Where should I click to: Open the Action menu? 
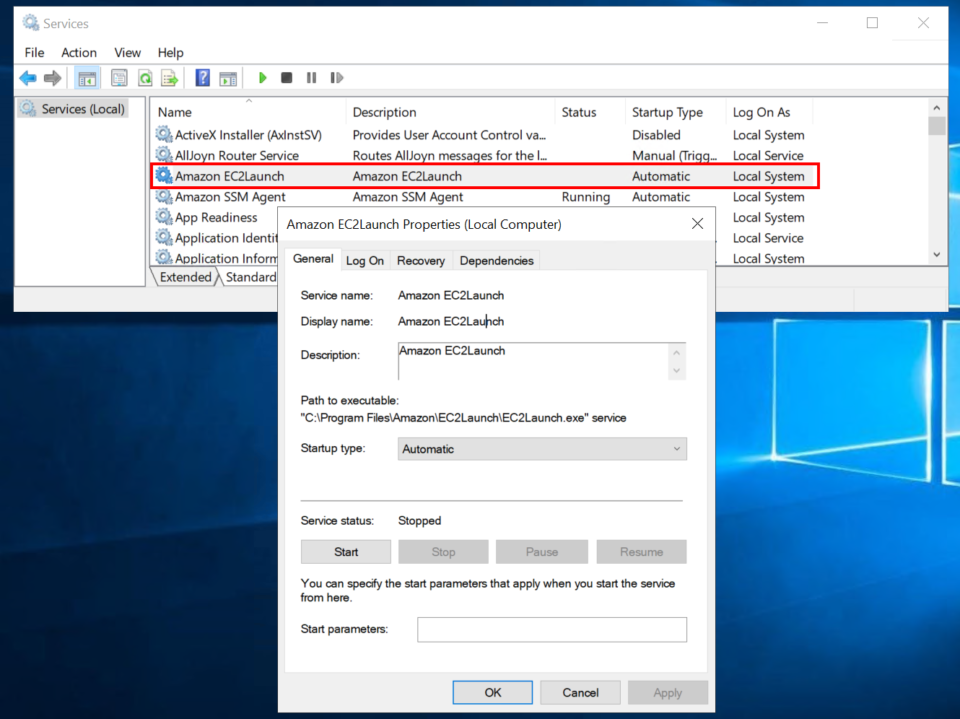tap(79, 53)
